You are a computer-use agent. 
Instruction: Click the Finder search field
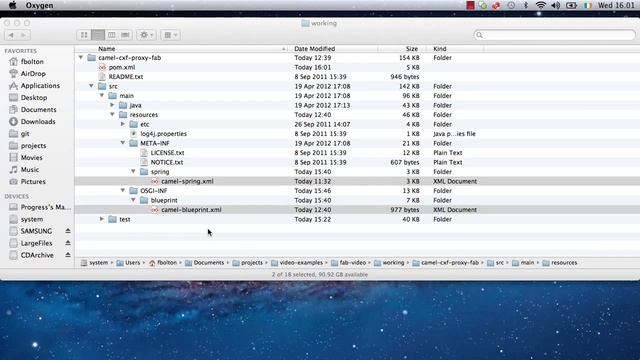click(x=554, y=35)
